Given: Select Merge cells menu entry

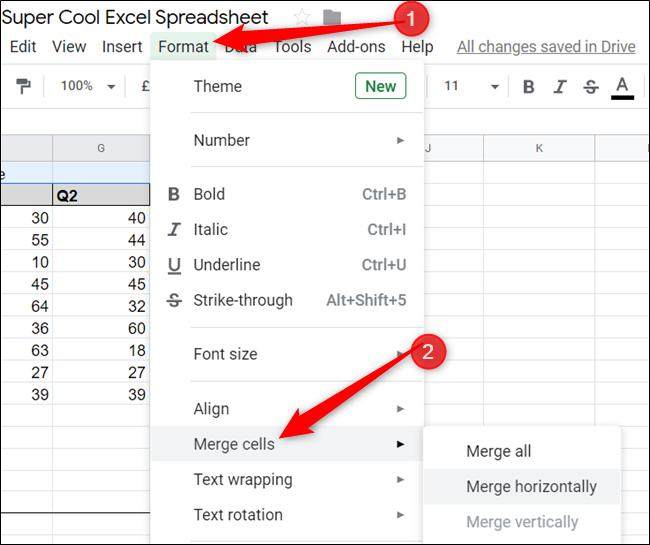Looking at the screenshot, I should point(287,444).
